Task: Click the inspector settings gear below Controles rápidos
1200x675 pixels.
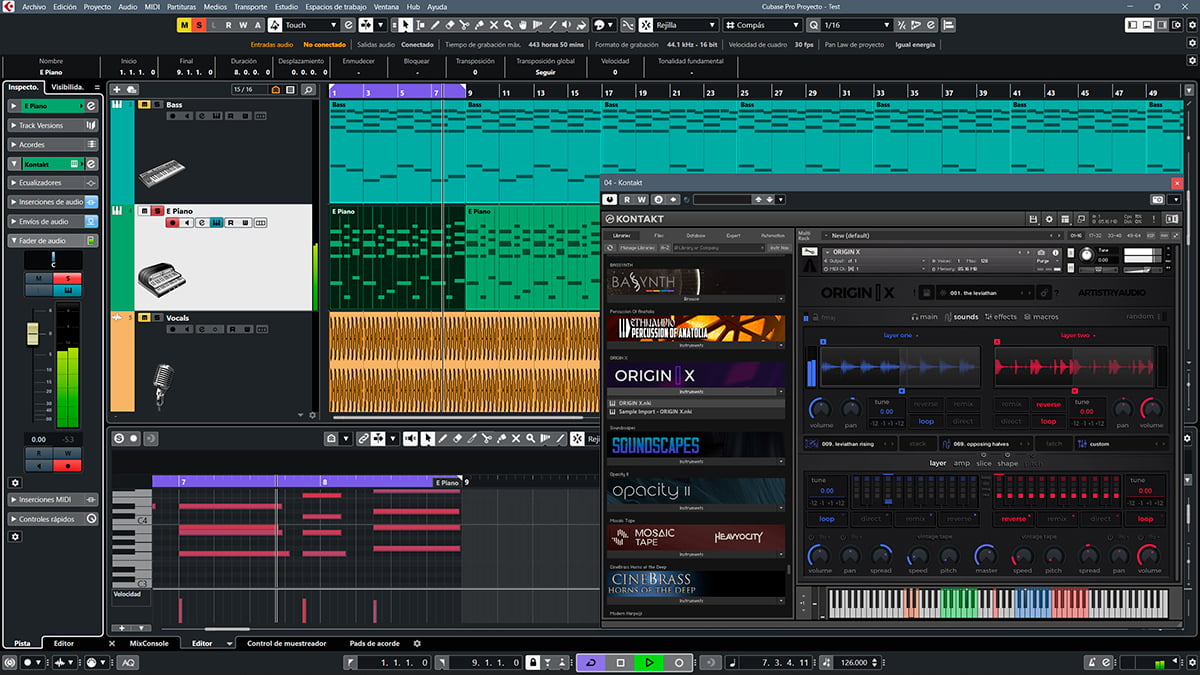Action: pyautogui.click(x=15, y=536)
